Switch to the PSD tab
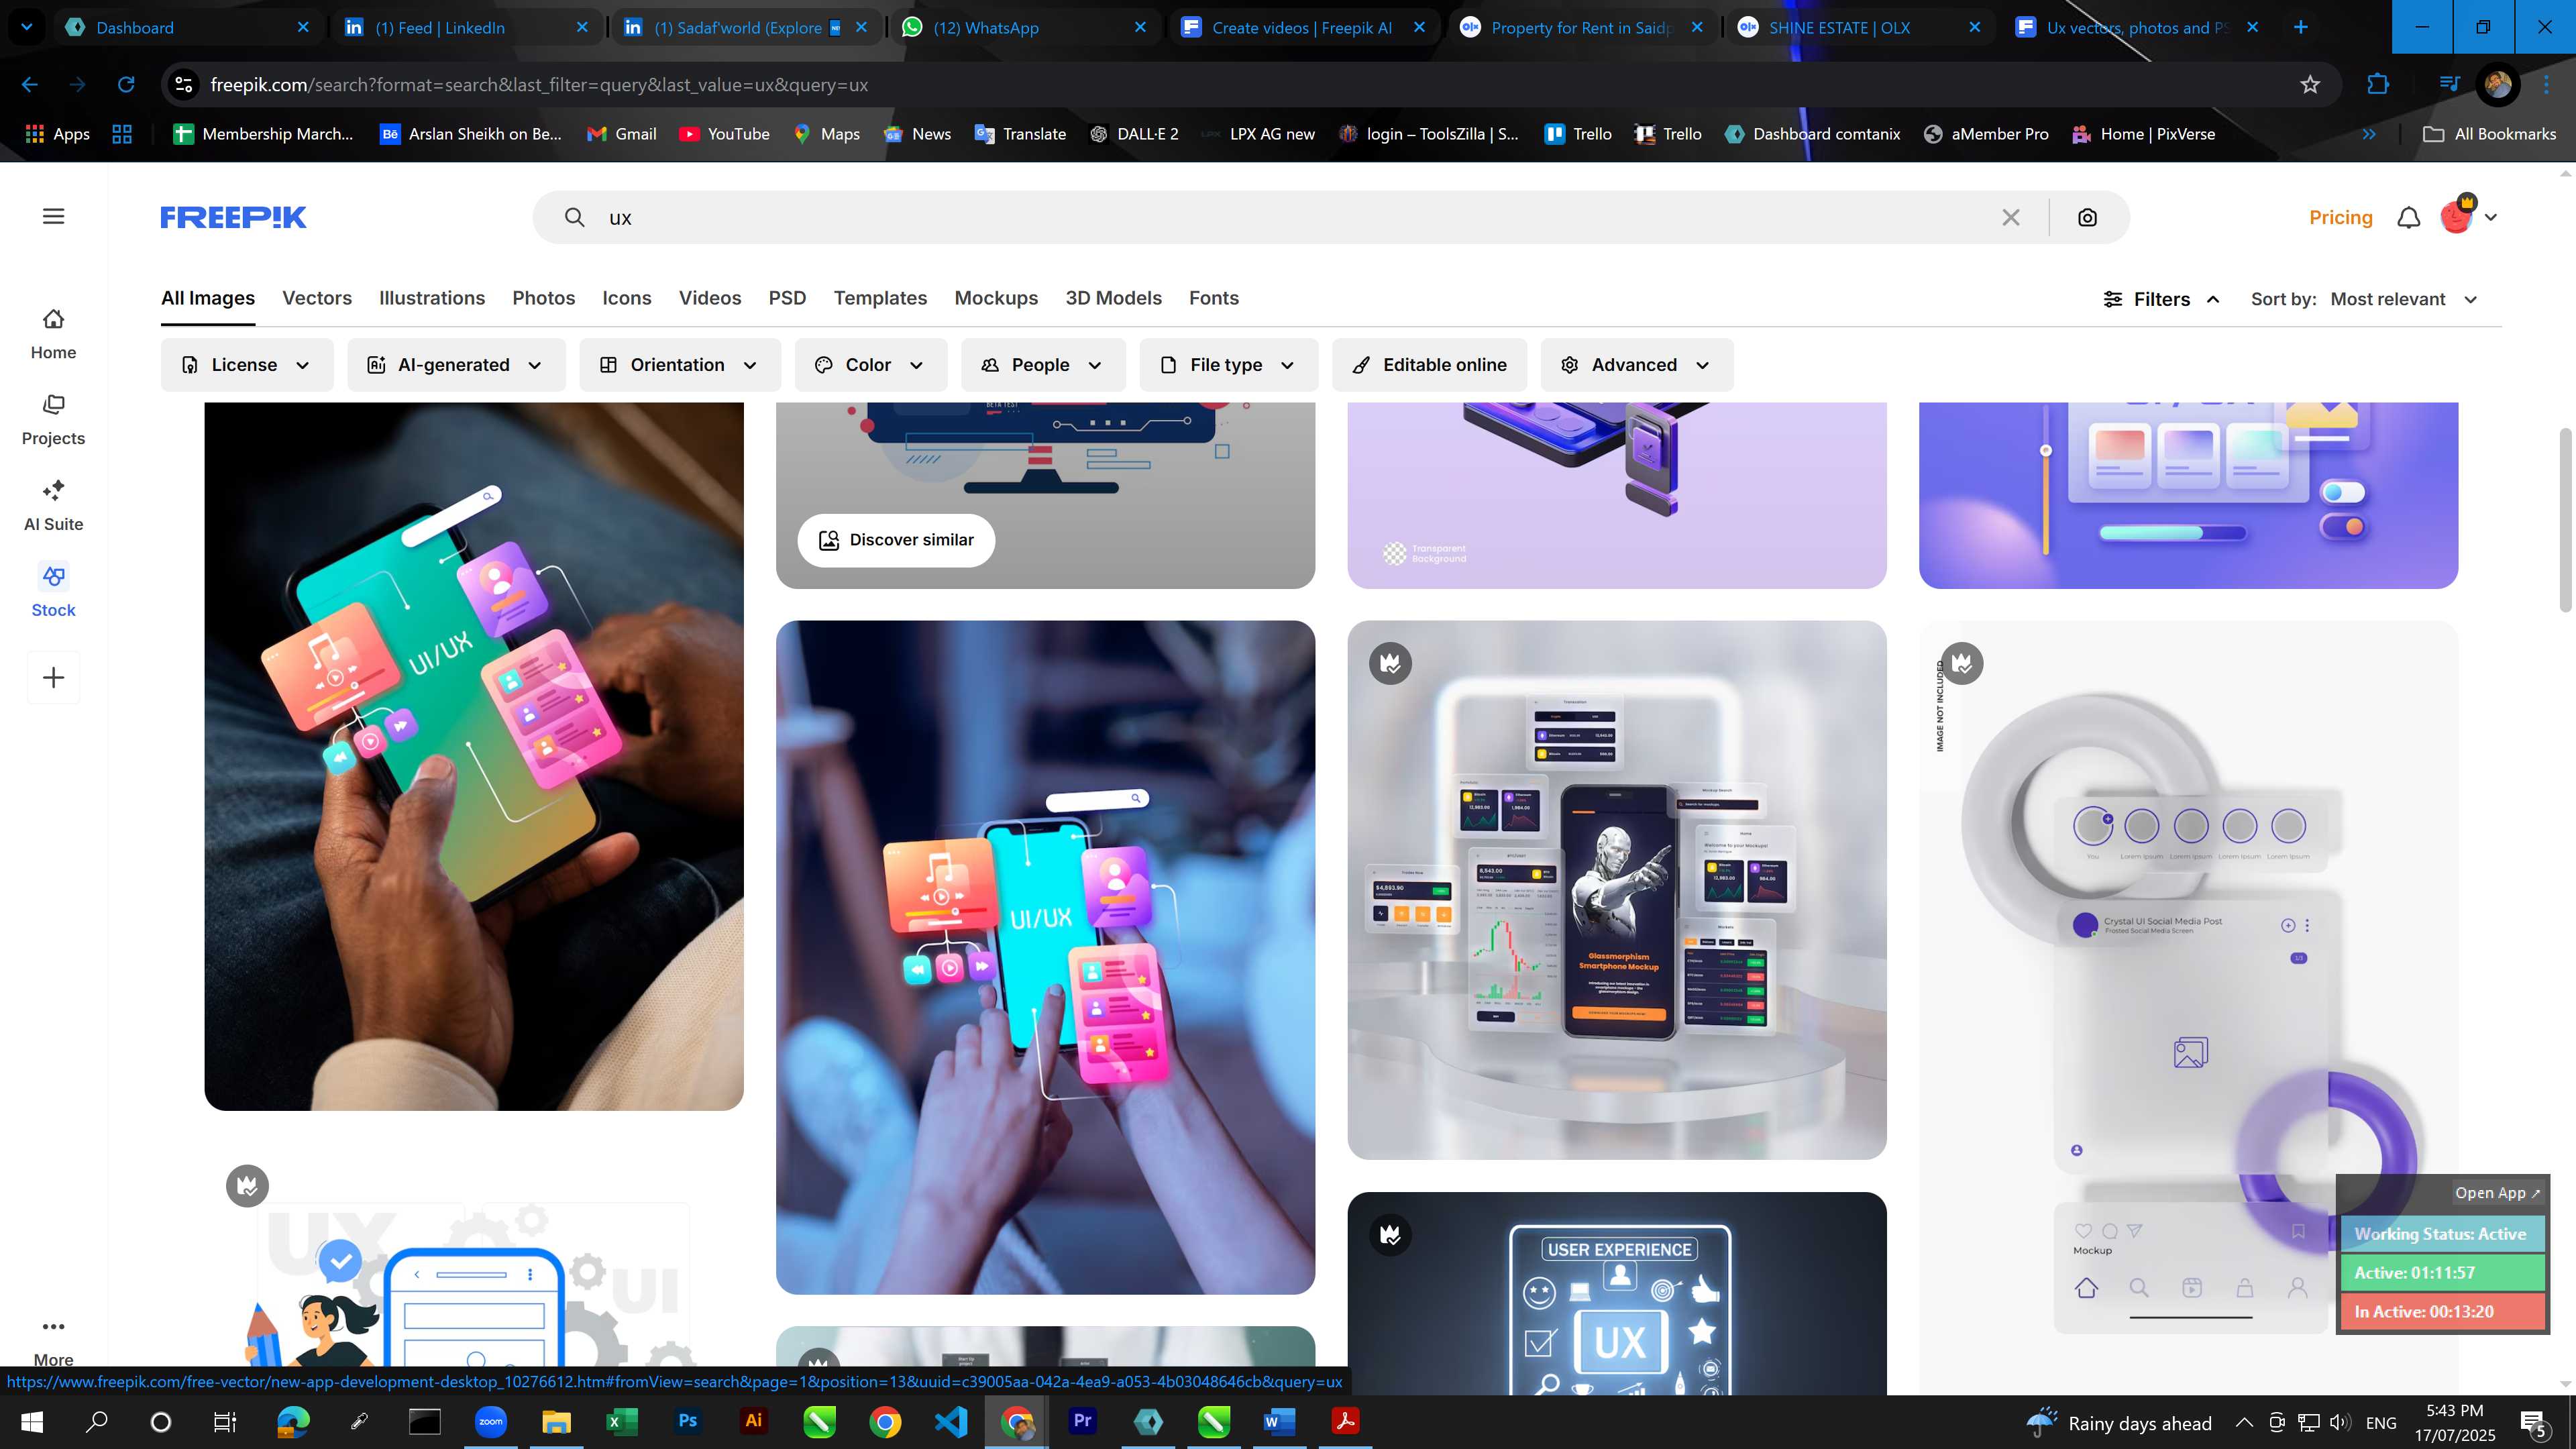 point(787,298)
